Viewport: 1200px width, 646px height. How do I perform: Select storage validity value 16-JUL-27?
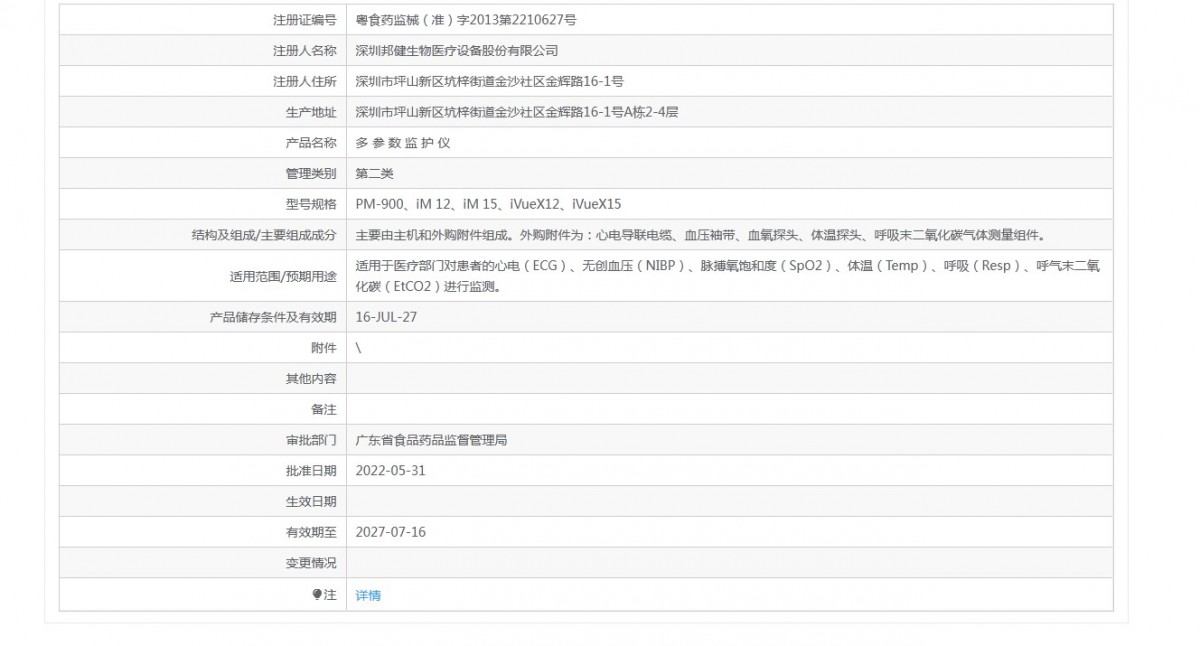pos(386,317)
